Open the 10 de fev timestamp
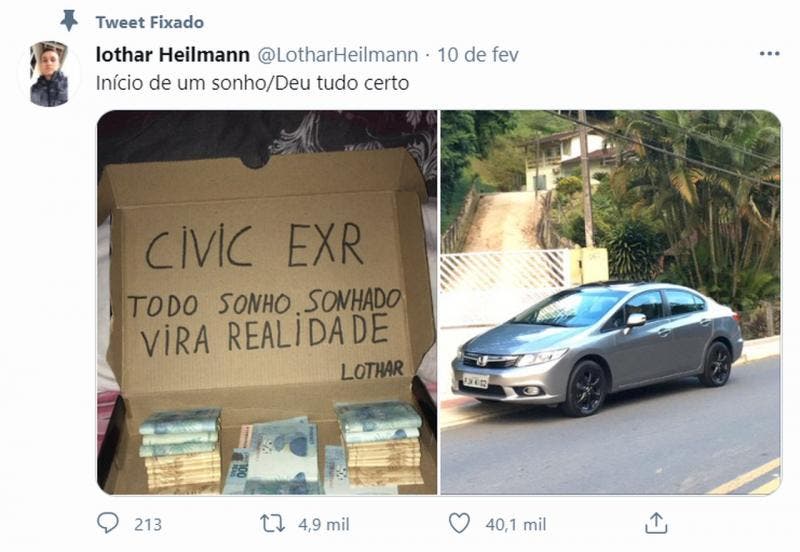Image resolution: width=800 pixels, height=552 pixels. click(478, 55)
